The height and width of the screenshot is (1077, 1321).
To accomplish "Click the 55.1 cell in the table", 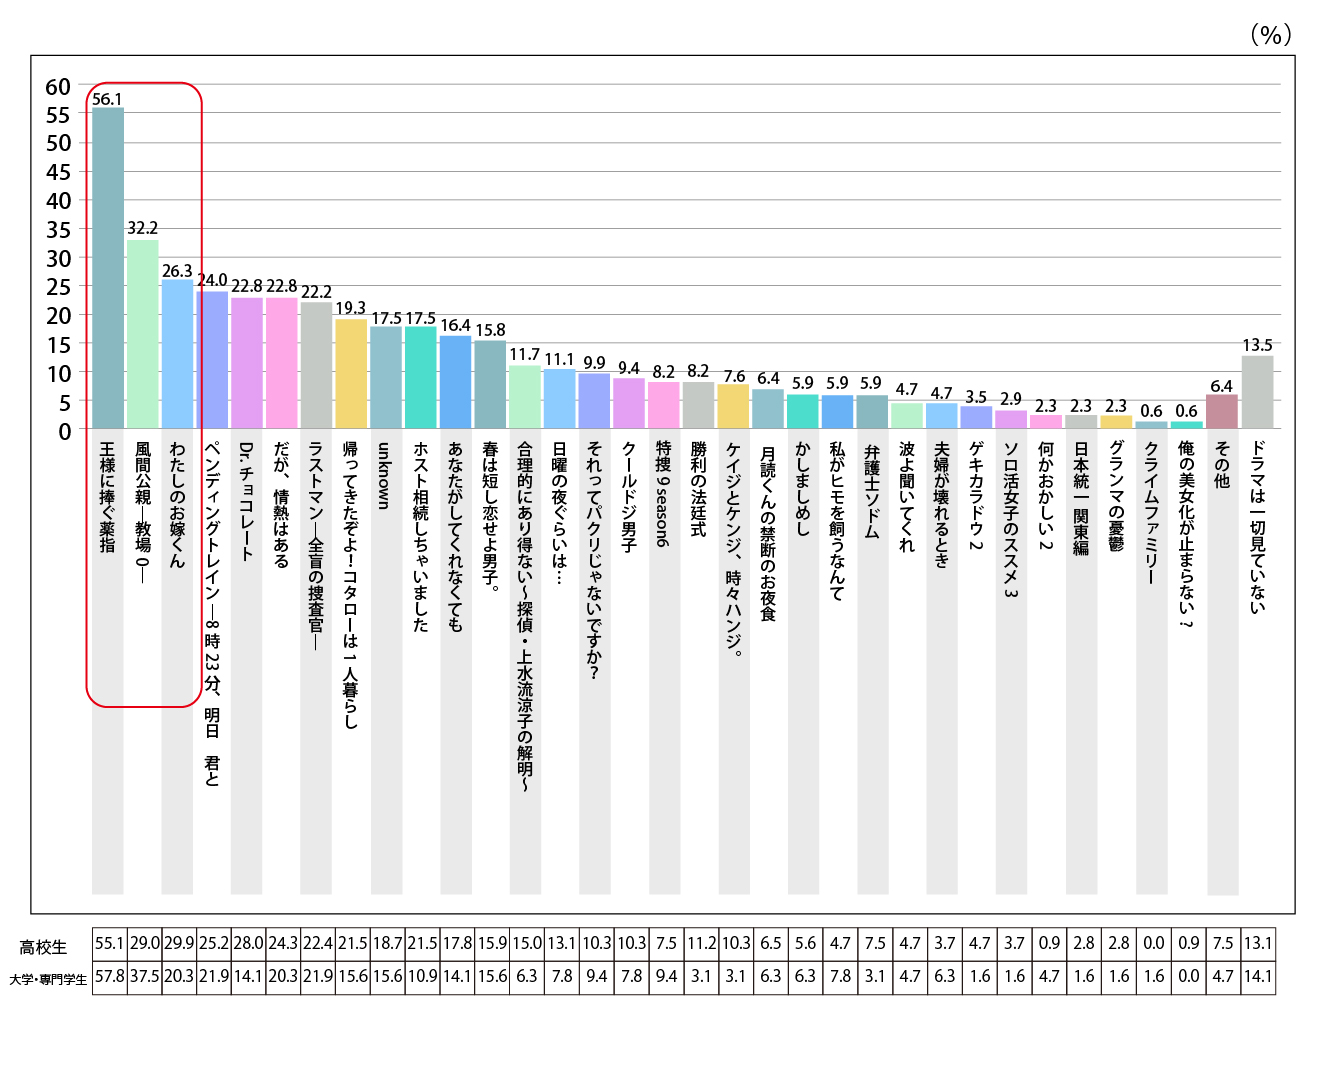I will pyautogui.click(x=109, y=944).
